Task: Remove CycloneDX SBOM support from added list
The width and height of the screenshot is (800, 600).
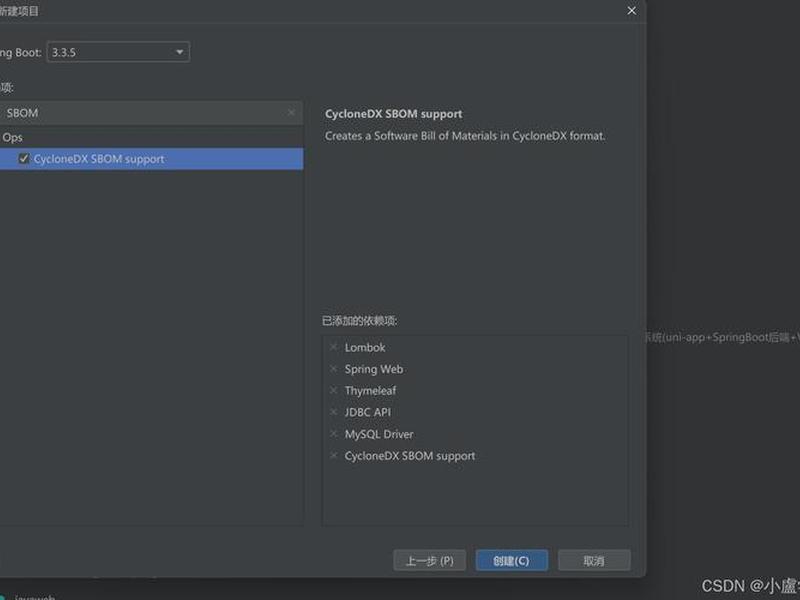Action: (x=334, y=456)
